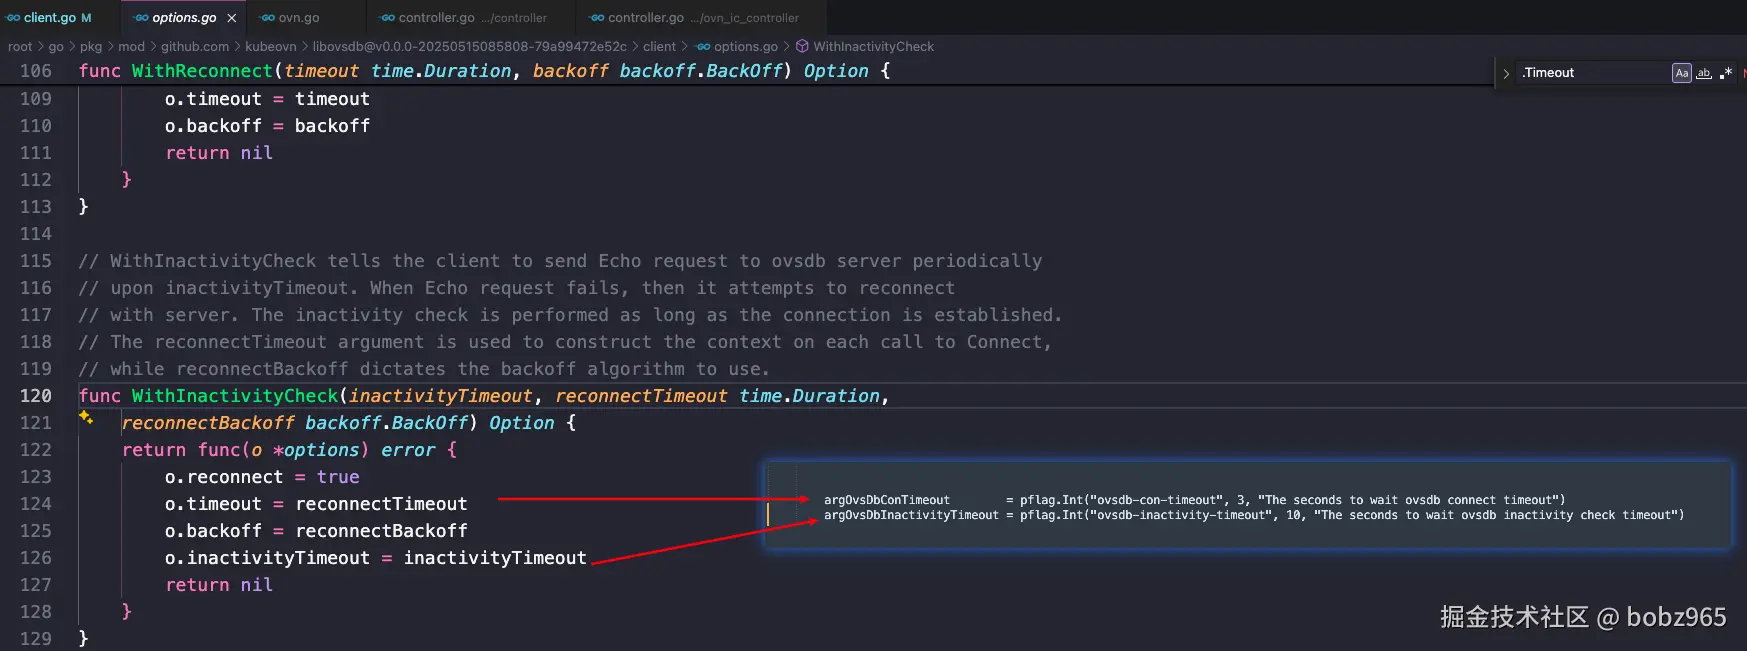Image resolution: width=1747 pixels, height=651 pixels.
Task: Open the pkg breadcrumb segment
Action: pos(91,46)
